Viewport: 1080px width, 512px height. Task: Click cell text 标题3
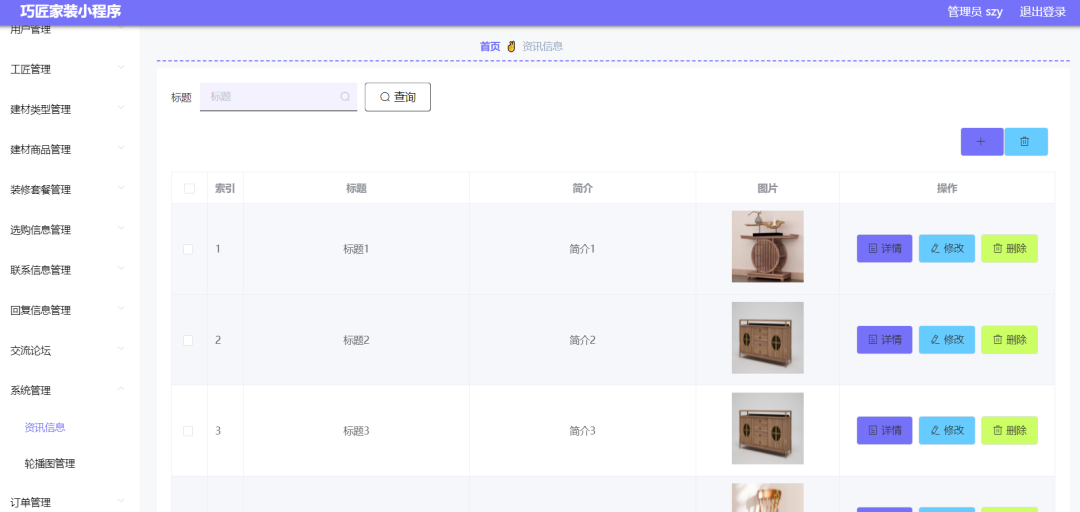click(357, 431)
